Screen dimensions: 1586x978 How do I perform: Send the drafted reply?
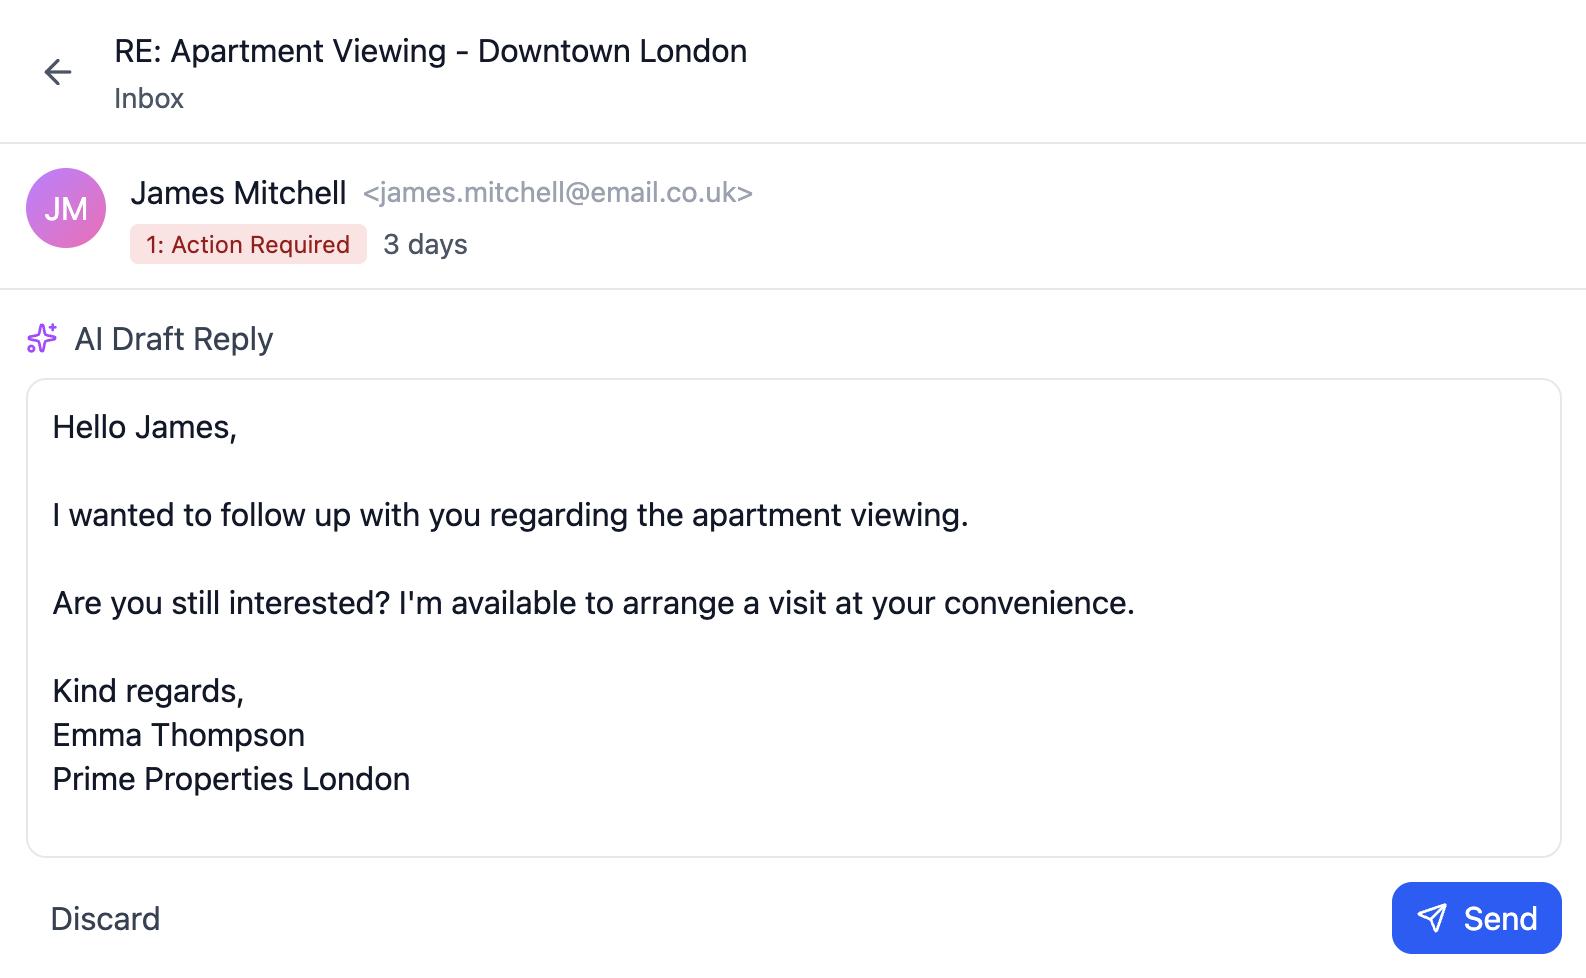[1476, 918]
